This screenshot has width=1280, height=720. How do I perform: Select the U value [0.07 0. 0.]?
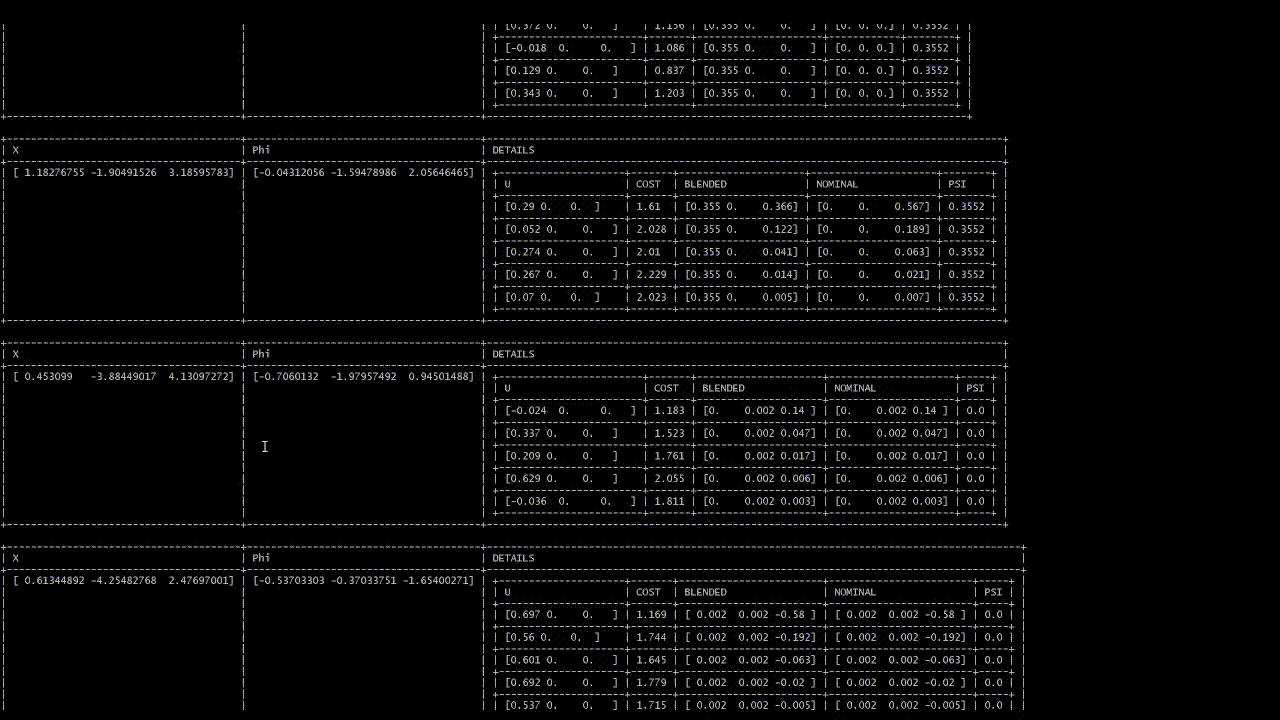point(552,297)
